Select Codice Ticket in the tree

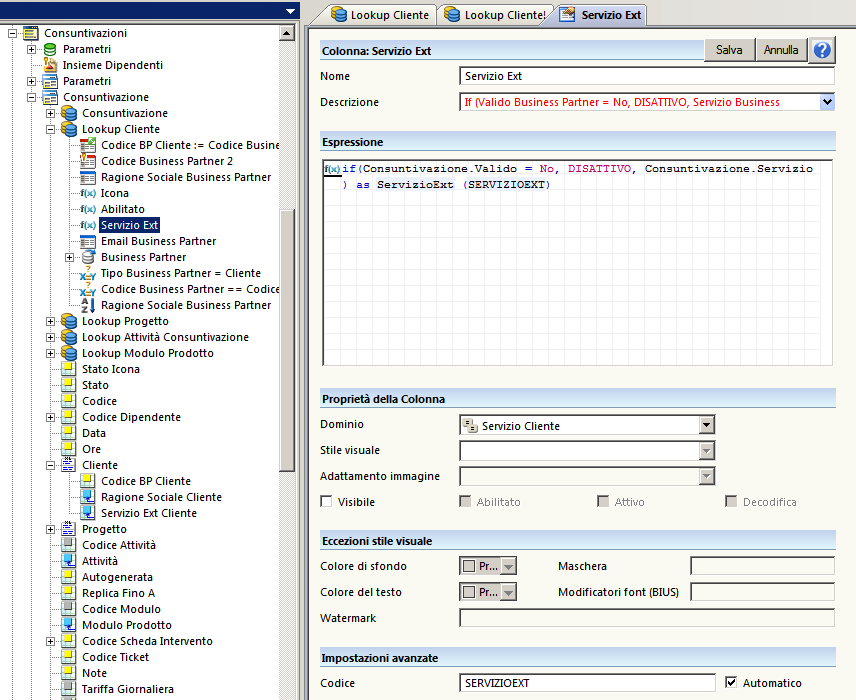[115, 657]
